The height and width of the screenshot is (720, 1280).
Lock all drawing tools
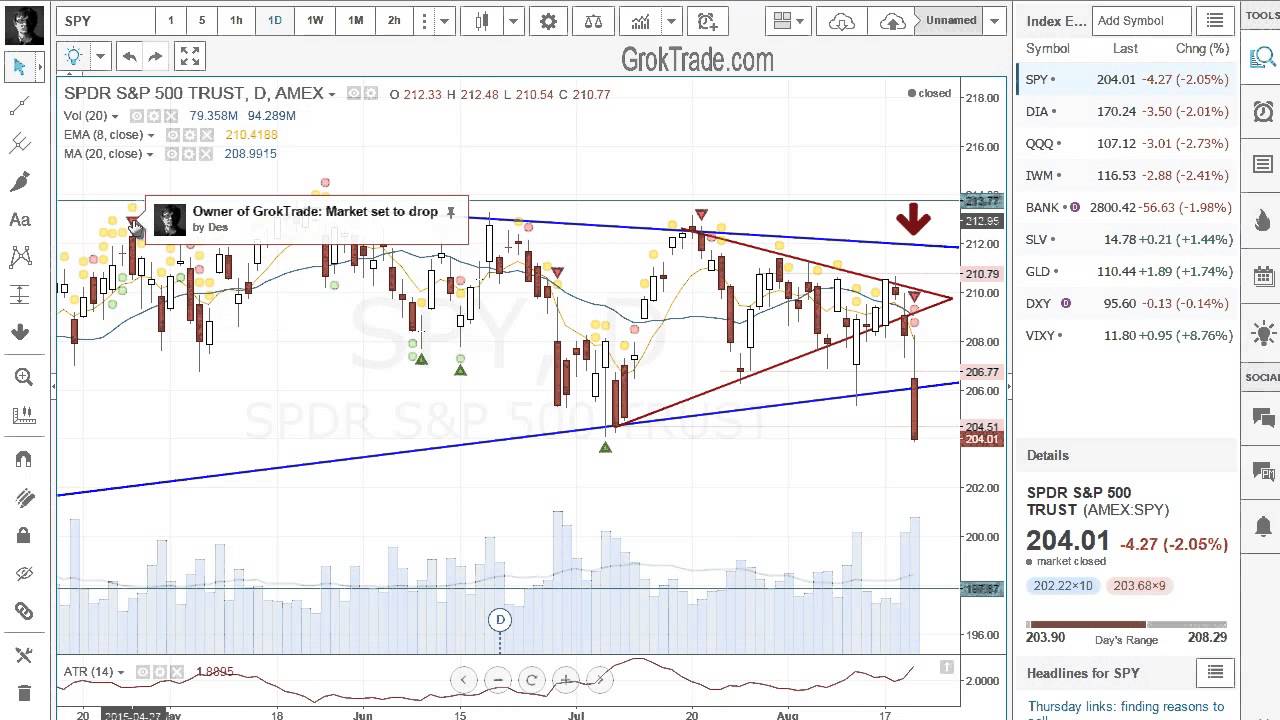point(22,535)
